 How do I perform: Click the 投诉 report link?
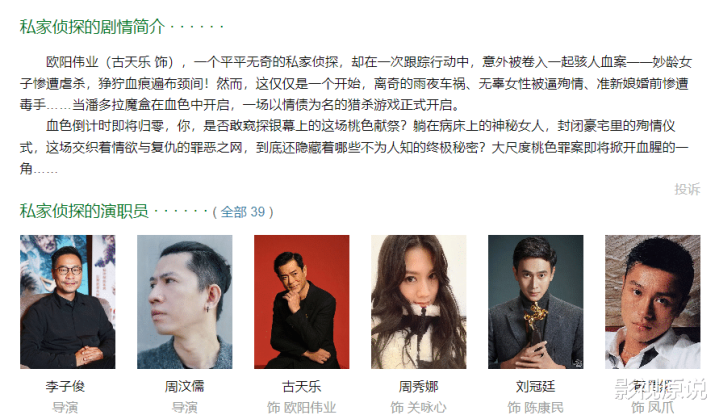pyautogui.click(x=687, y=189)
